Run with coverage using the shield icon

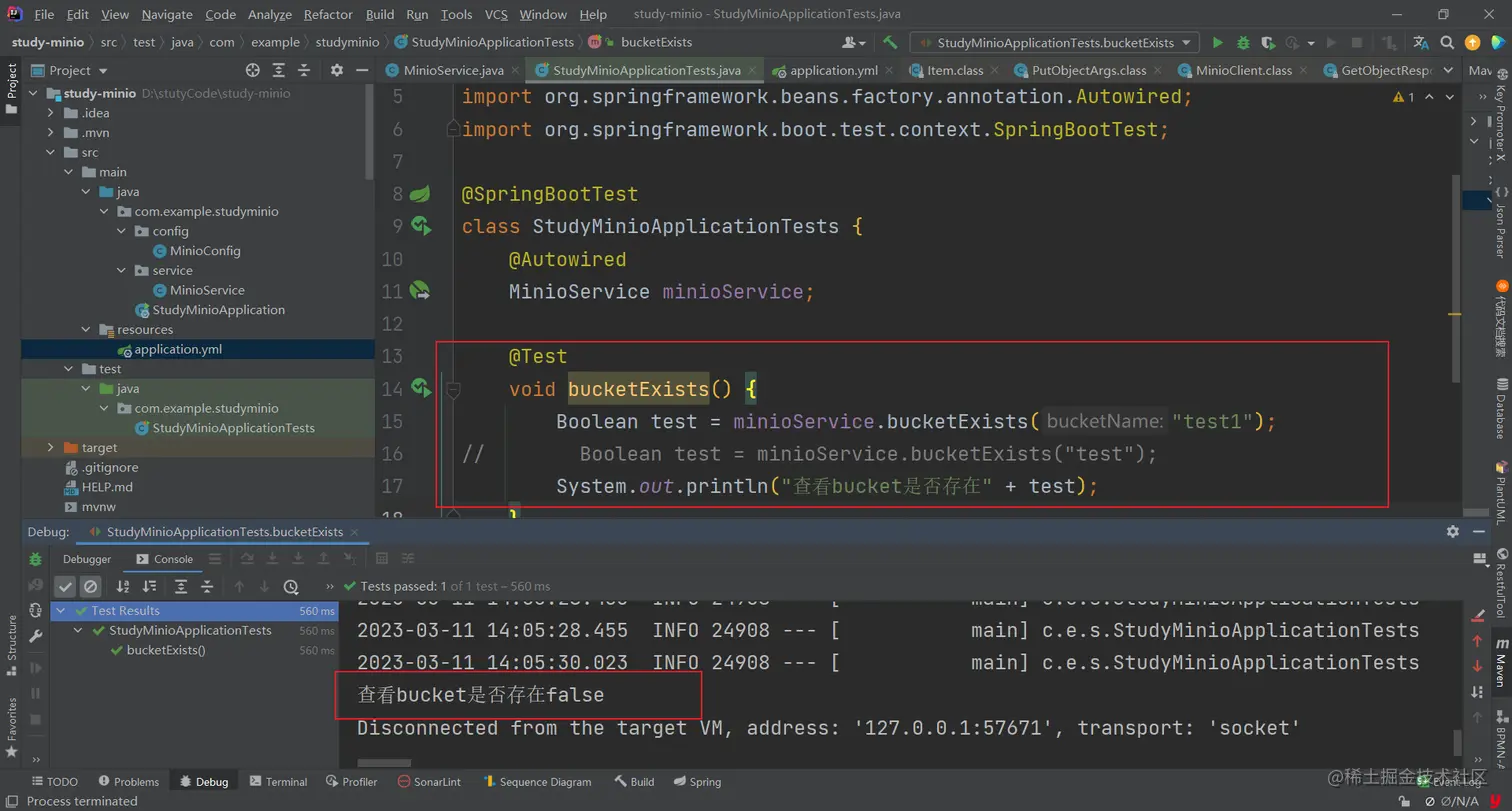point(1268,43)
